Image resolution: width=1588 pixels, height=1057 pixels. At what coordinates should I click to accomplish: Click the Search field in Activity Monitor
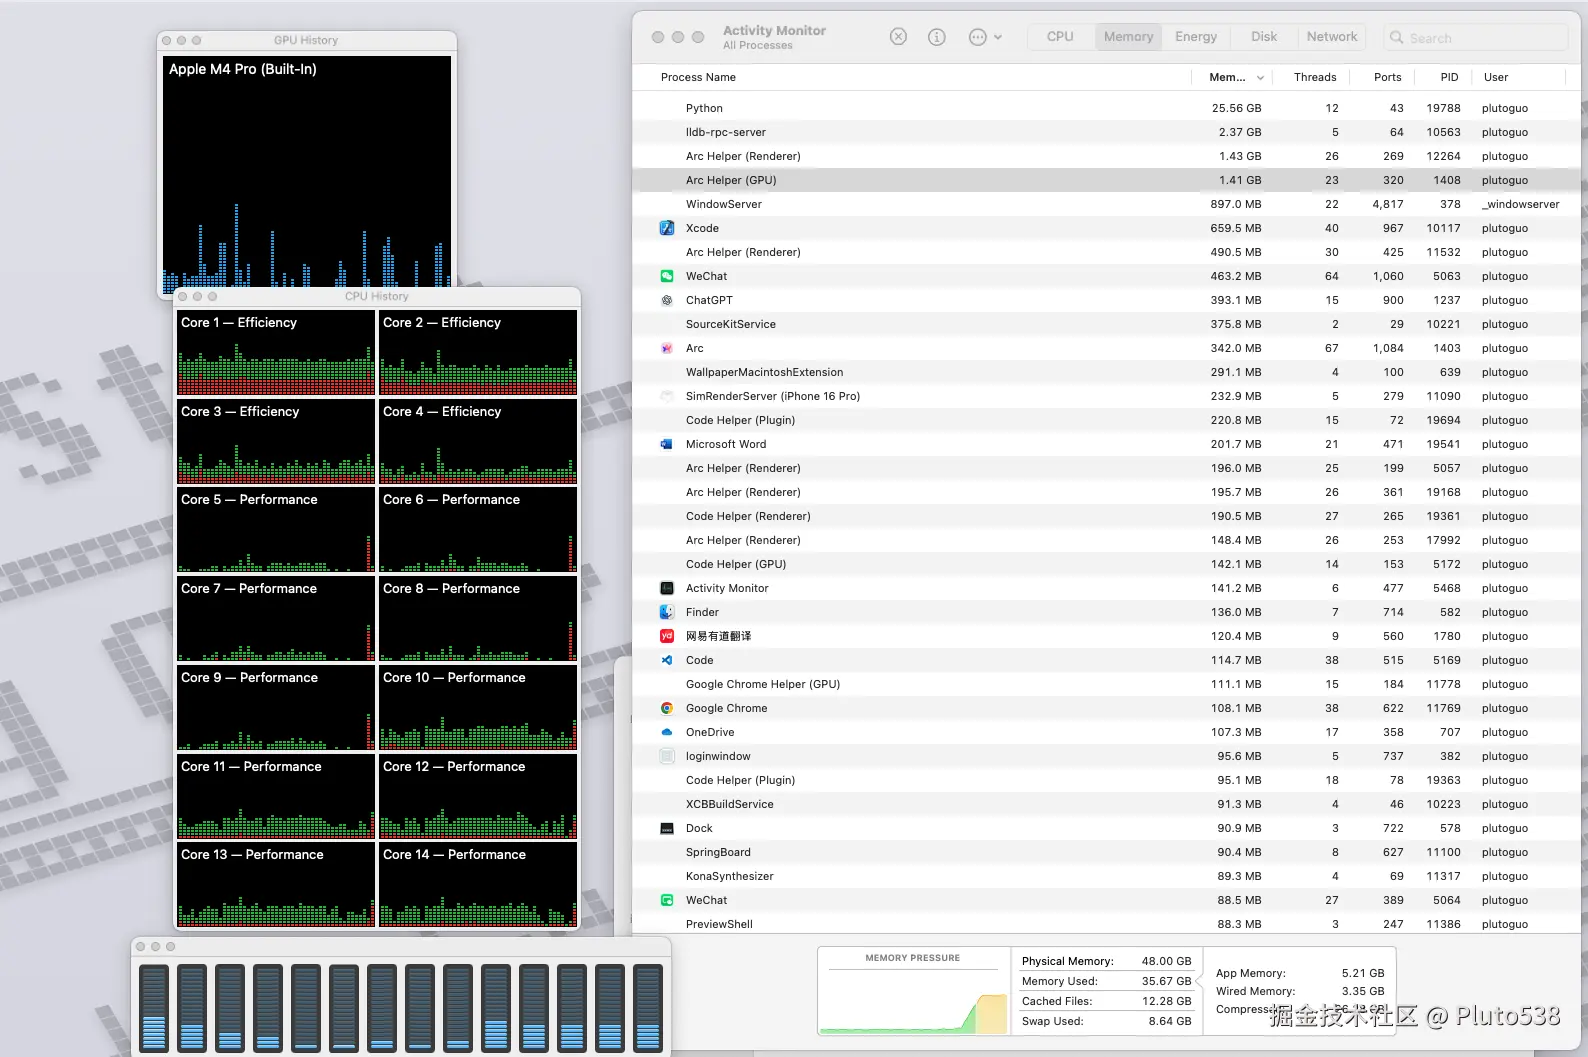(1476, 38)
